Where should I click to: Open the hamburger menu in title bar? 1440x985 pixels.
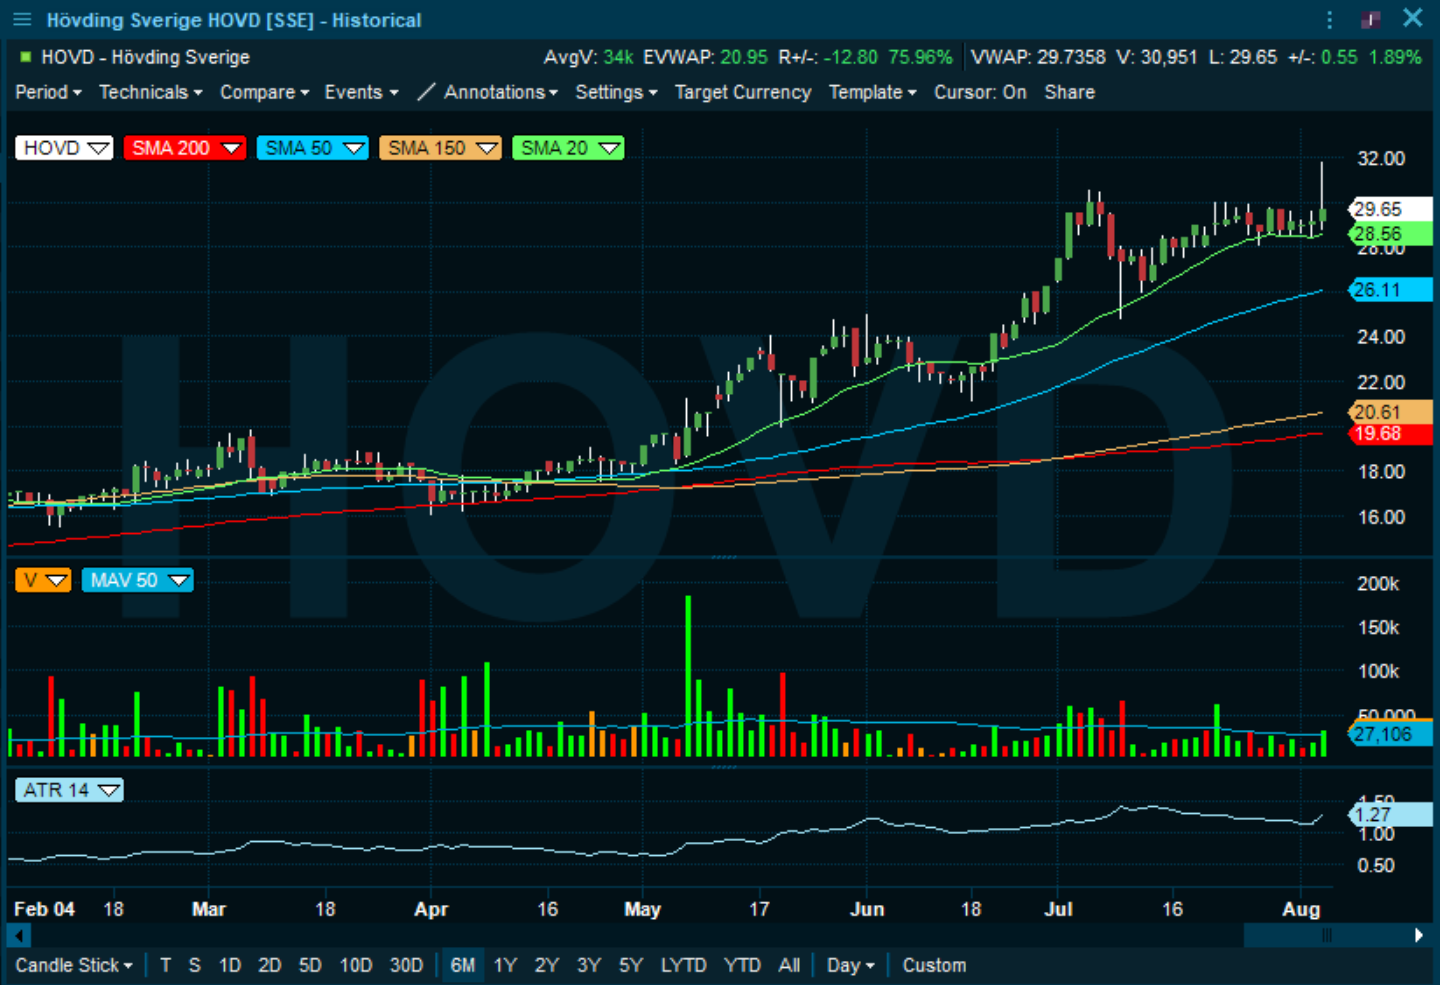coord(22,20)
